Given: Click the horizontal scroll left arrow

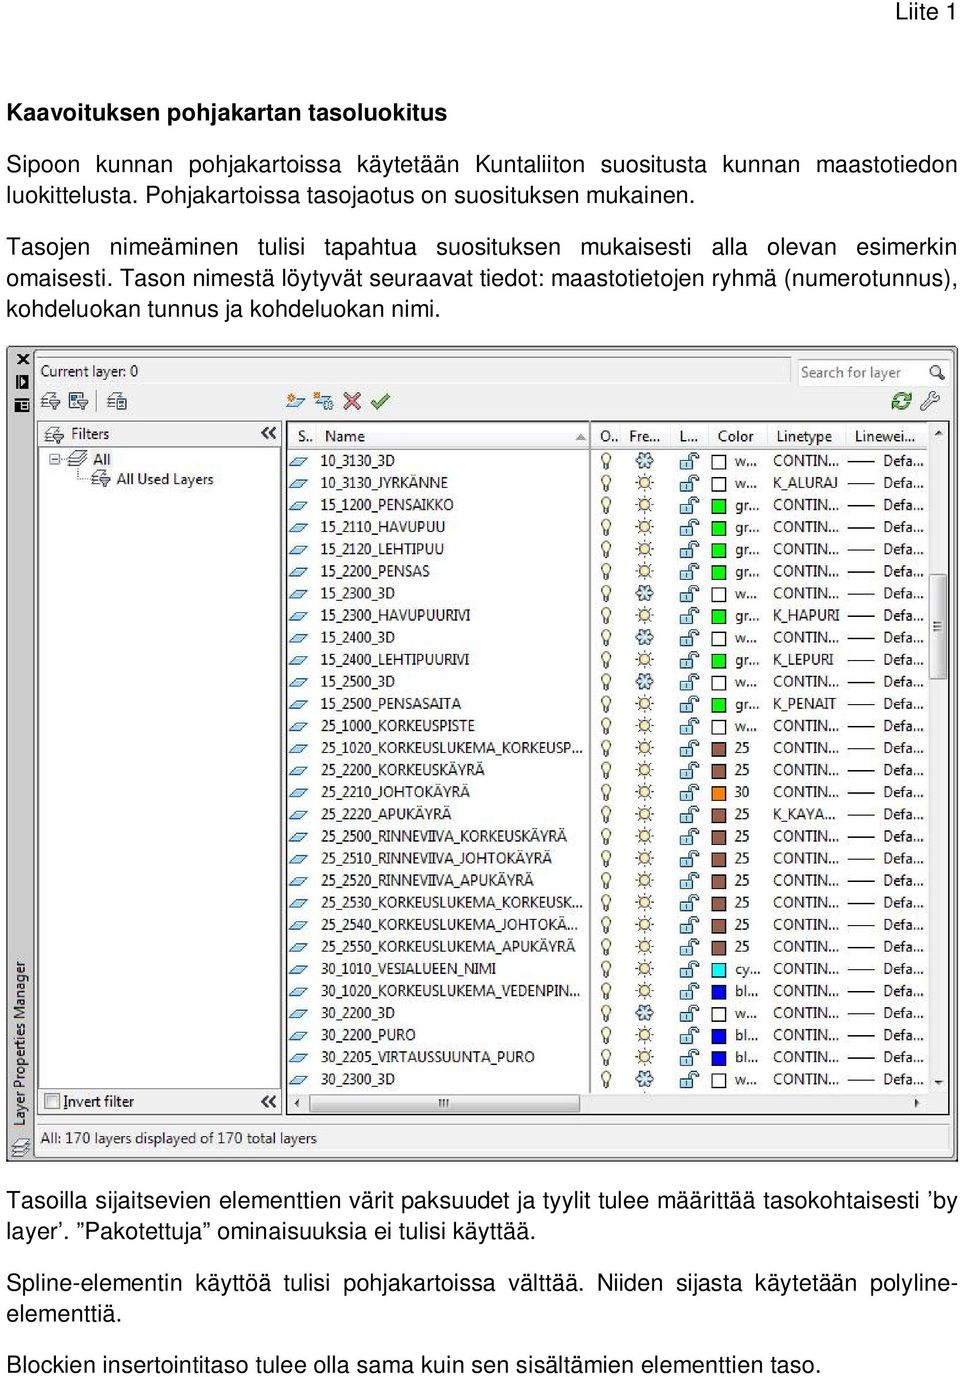Looking at the screenshot, I should (297, 1104).
